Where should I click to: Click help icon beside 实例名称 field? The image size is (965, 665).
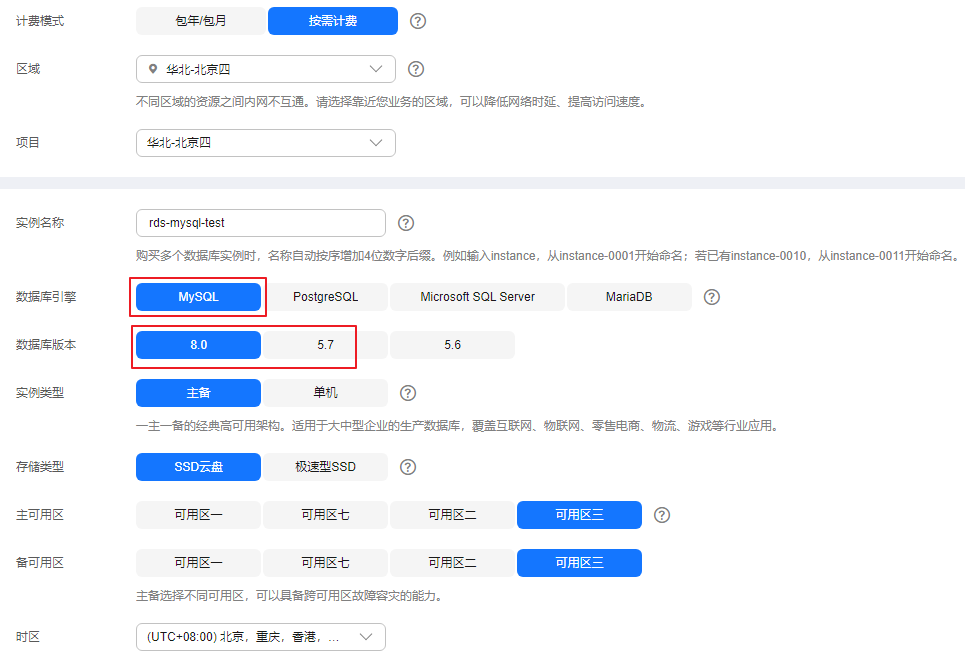point(406,223)
